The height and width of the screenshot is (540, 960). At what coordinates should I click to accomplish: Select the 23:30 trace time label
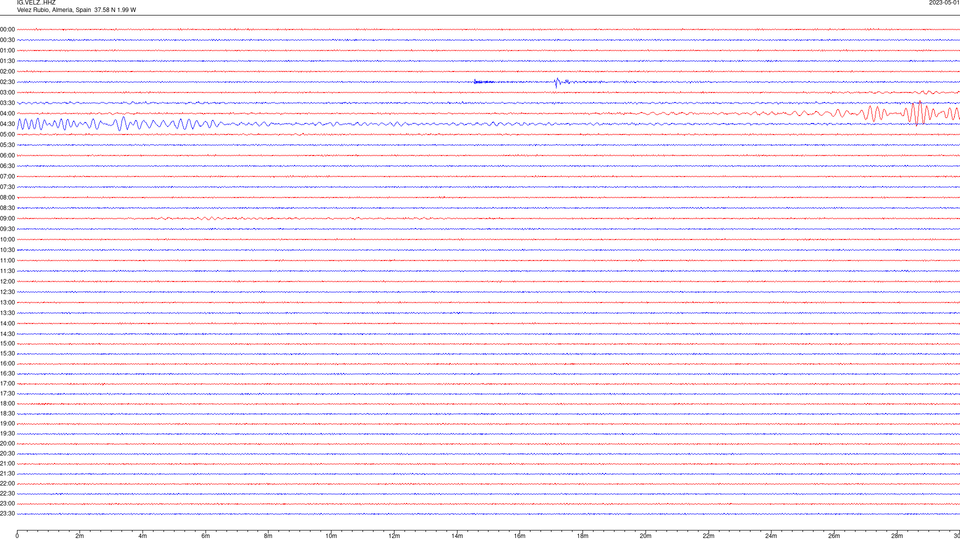click(x=7, y=514)
